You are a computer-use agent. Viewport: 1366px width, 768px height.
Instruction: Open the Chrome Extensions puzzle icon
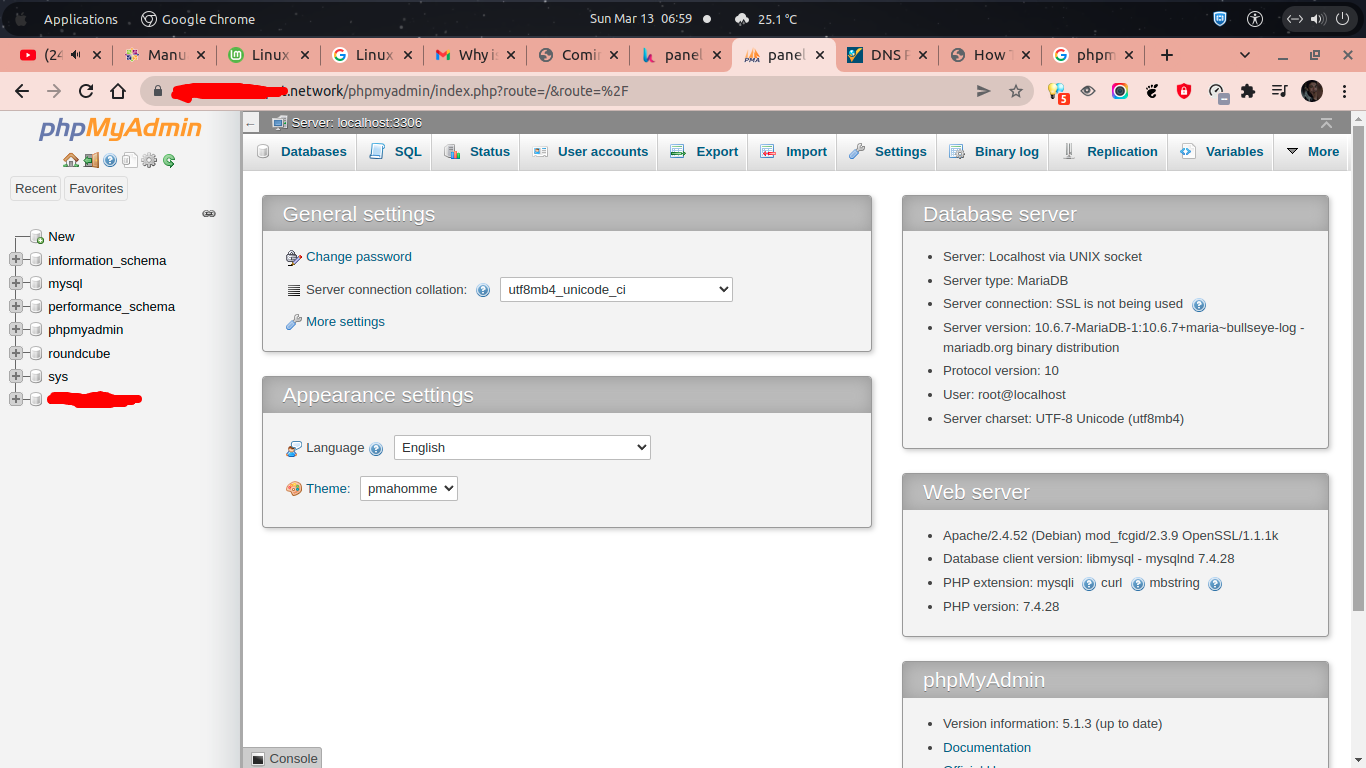(1247, 91)
